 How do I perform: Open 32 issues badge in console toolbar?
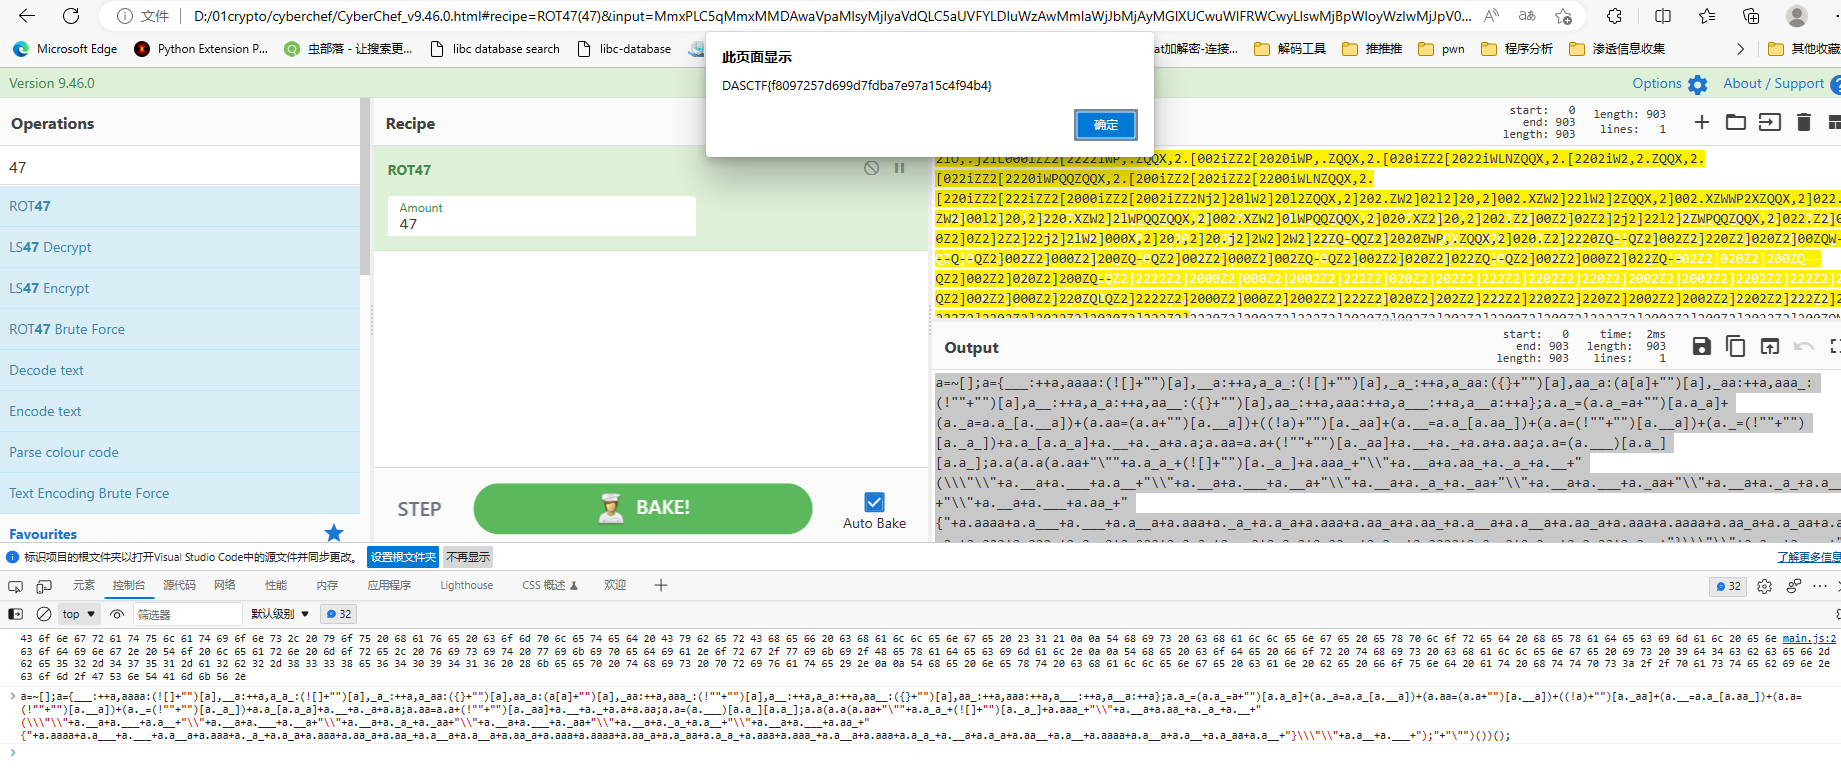338,614
